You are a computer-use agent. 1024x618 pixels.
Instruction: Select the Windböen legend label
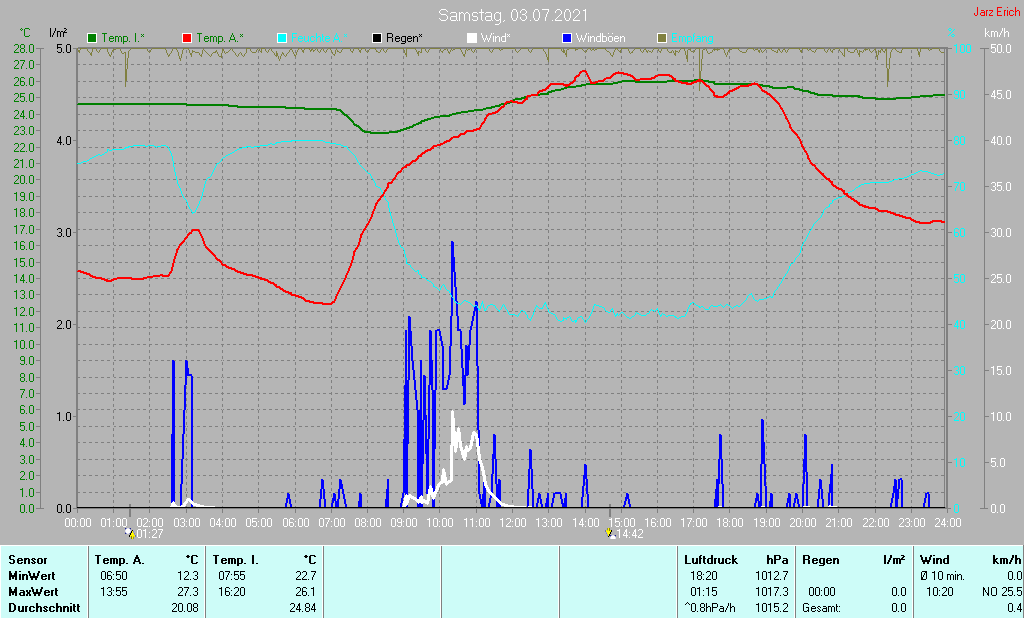[x=600, y=38]
